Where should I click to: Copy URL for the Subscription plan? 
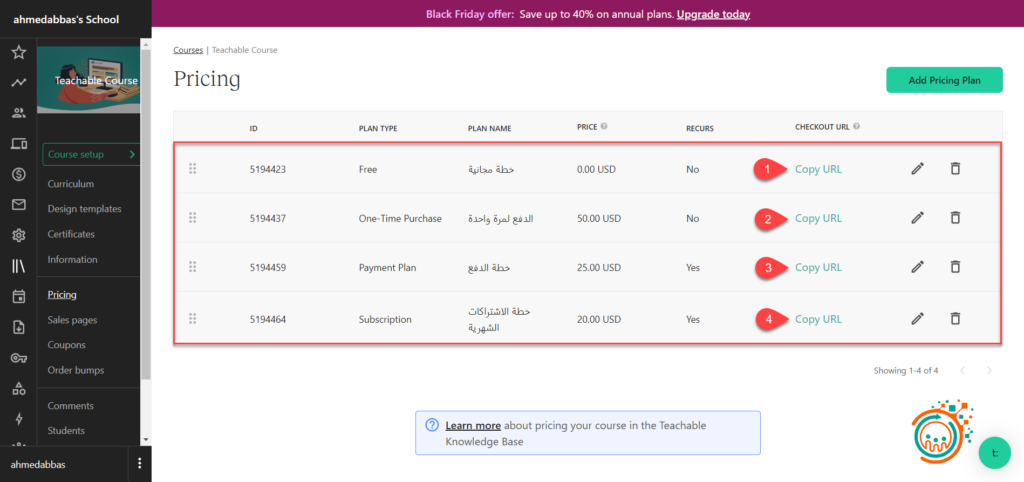pos(818,319)
